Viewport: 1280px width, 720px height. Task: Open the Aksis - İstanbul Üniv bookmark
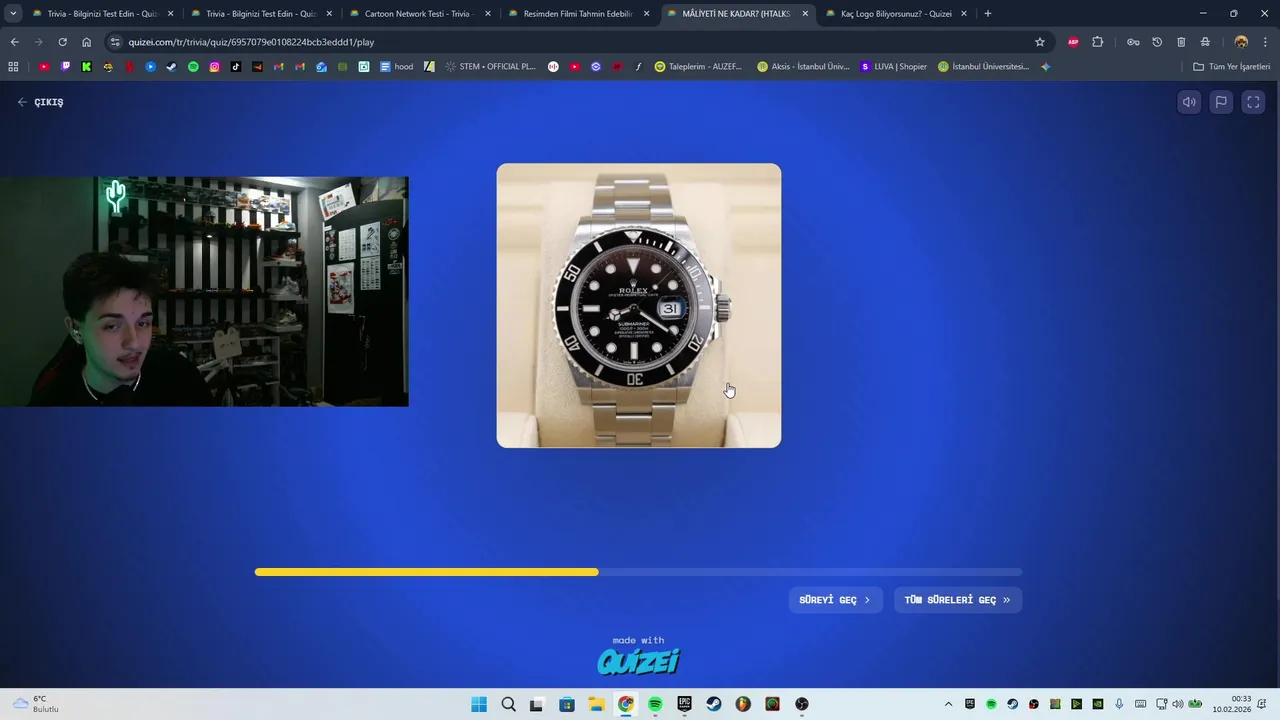[x=803, y=67]
